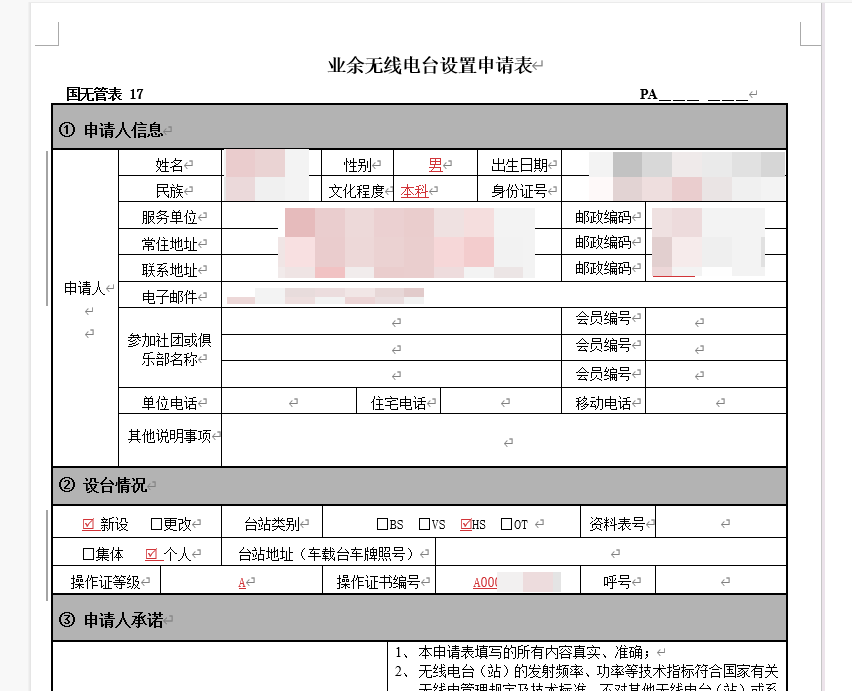Check the 集体 checkbox

point(88,554)
